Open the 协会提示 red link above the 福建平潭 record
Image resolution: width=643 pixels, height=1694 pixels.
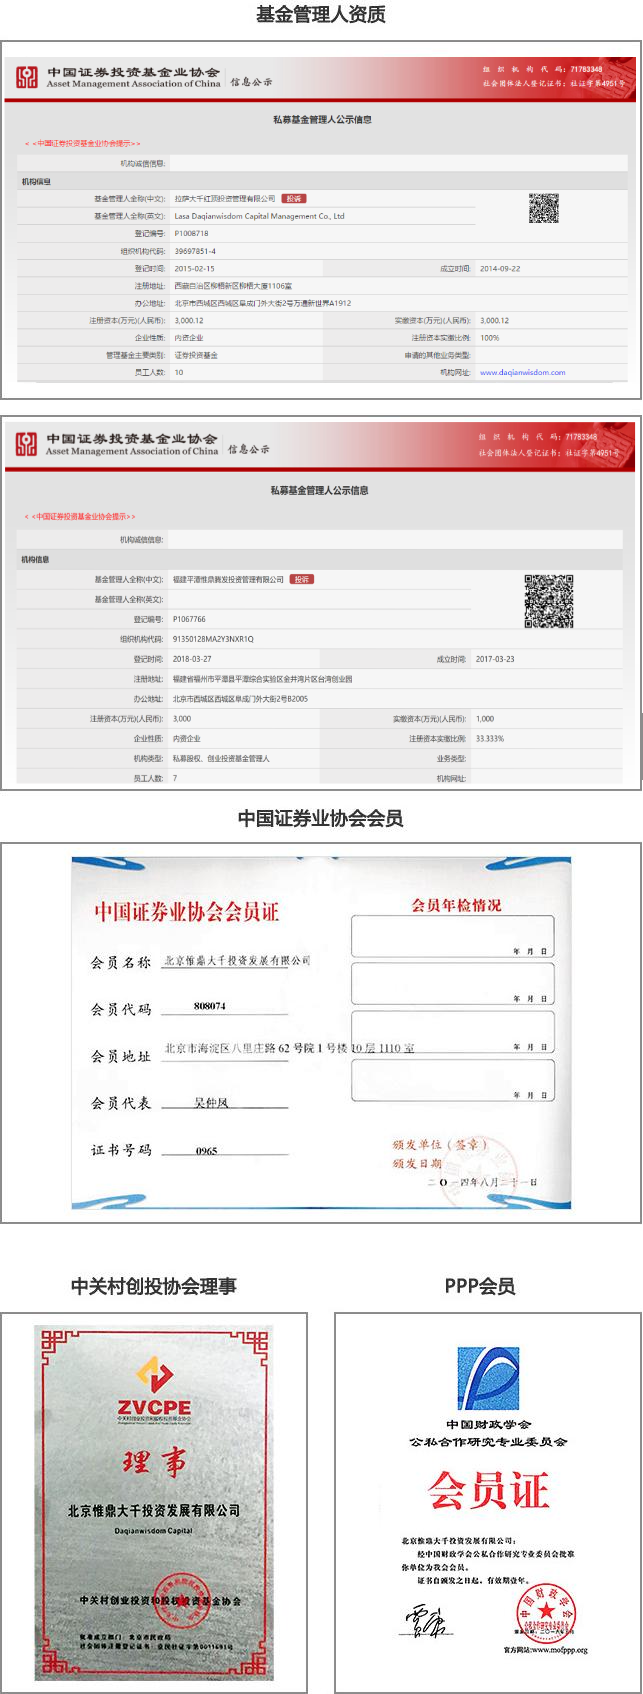78,517
